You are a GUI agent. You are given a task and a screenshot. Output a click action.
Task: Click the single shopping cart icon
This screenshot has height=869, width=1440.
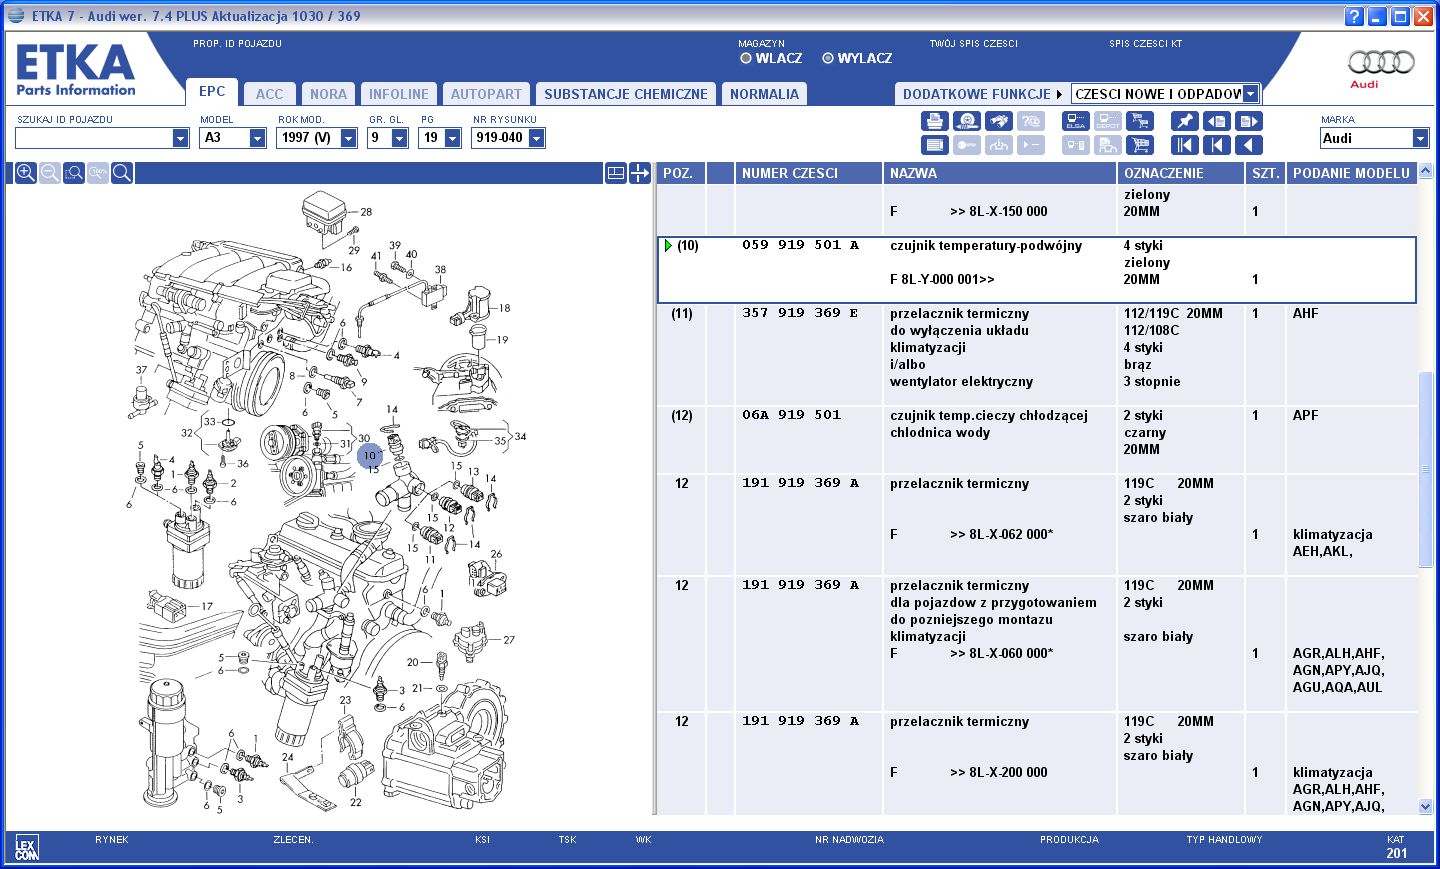click(1139, 145)
